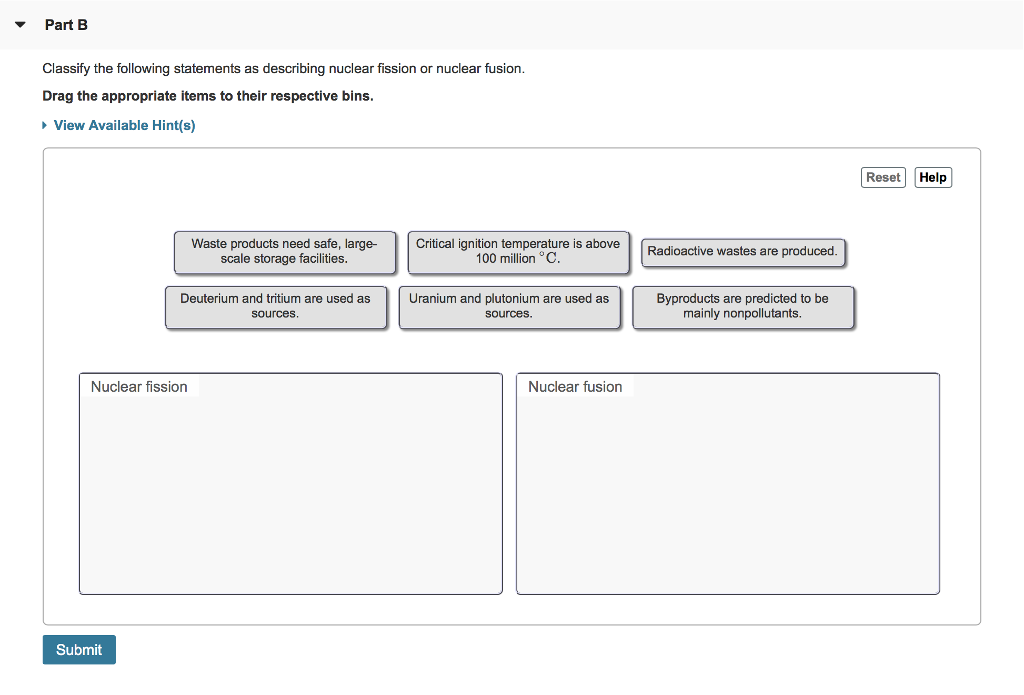This screenshot has width=1024, height=695.
Task: Click inside the Nuclear fission bin
Action: coord(291,484)
